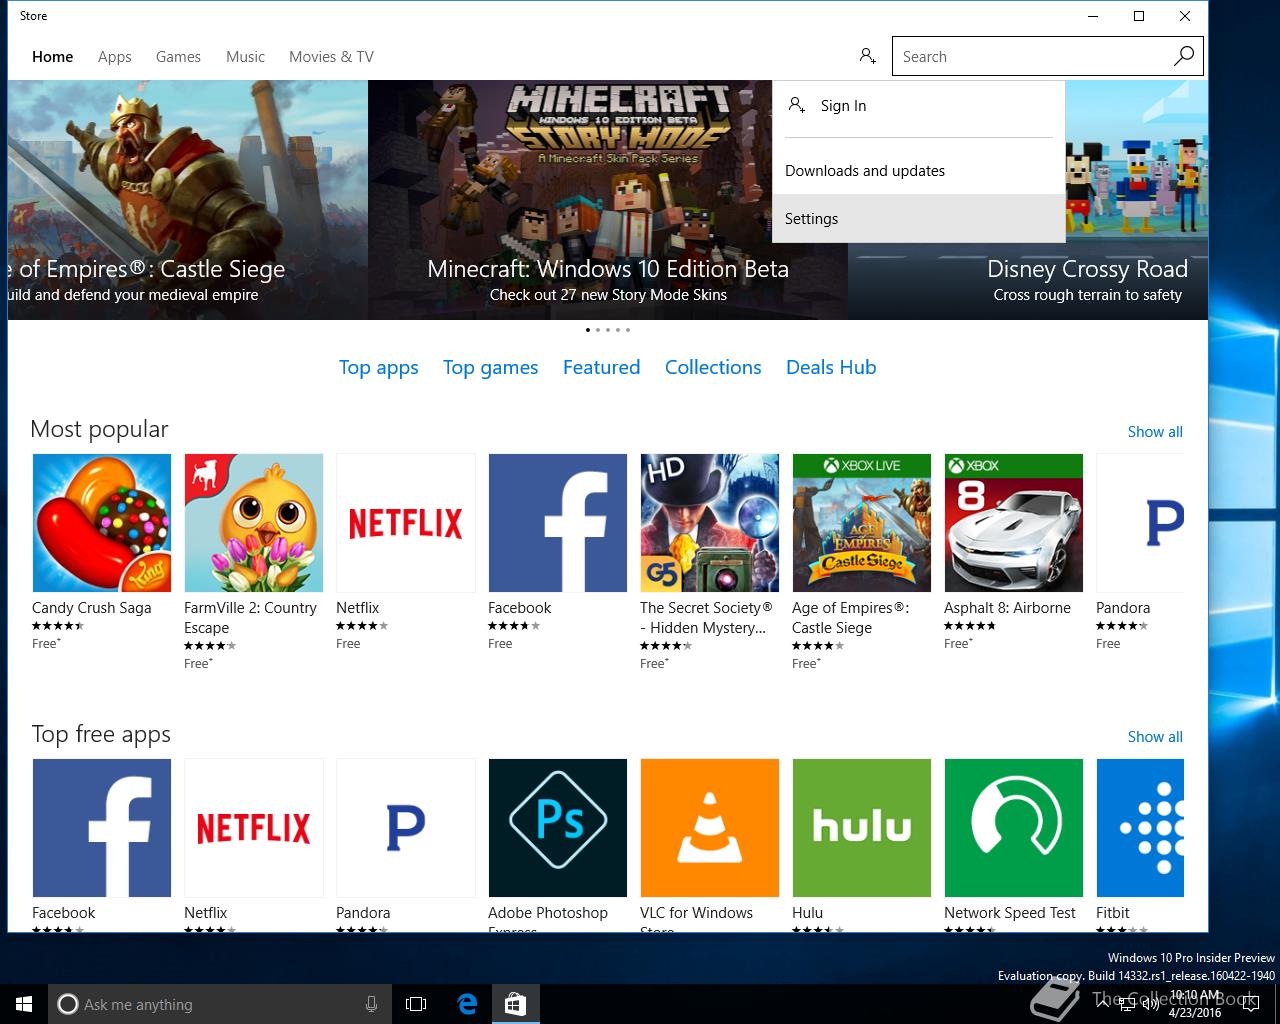Select first carousel page dot
The width and height of the screenshot is (1280, 1024).
587,330
